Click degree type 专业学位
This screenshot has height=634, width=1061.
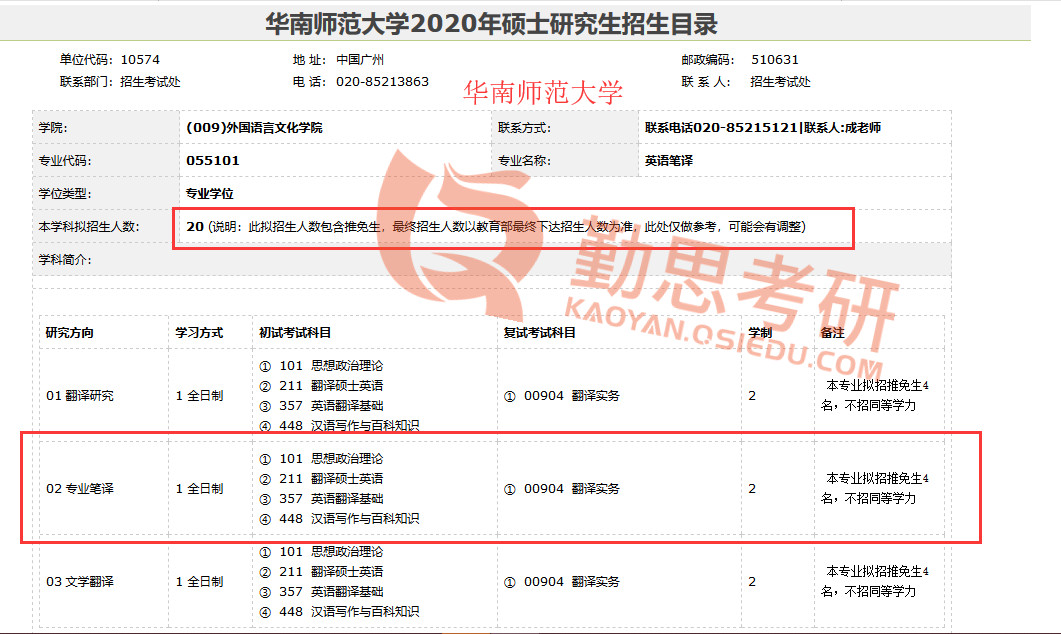(x=210, y=194)
